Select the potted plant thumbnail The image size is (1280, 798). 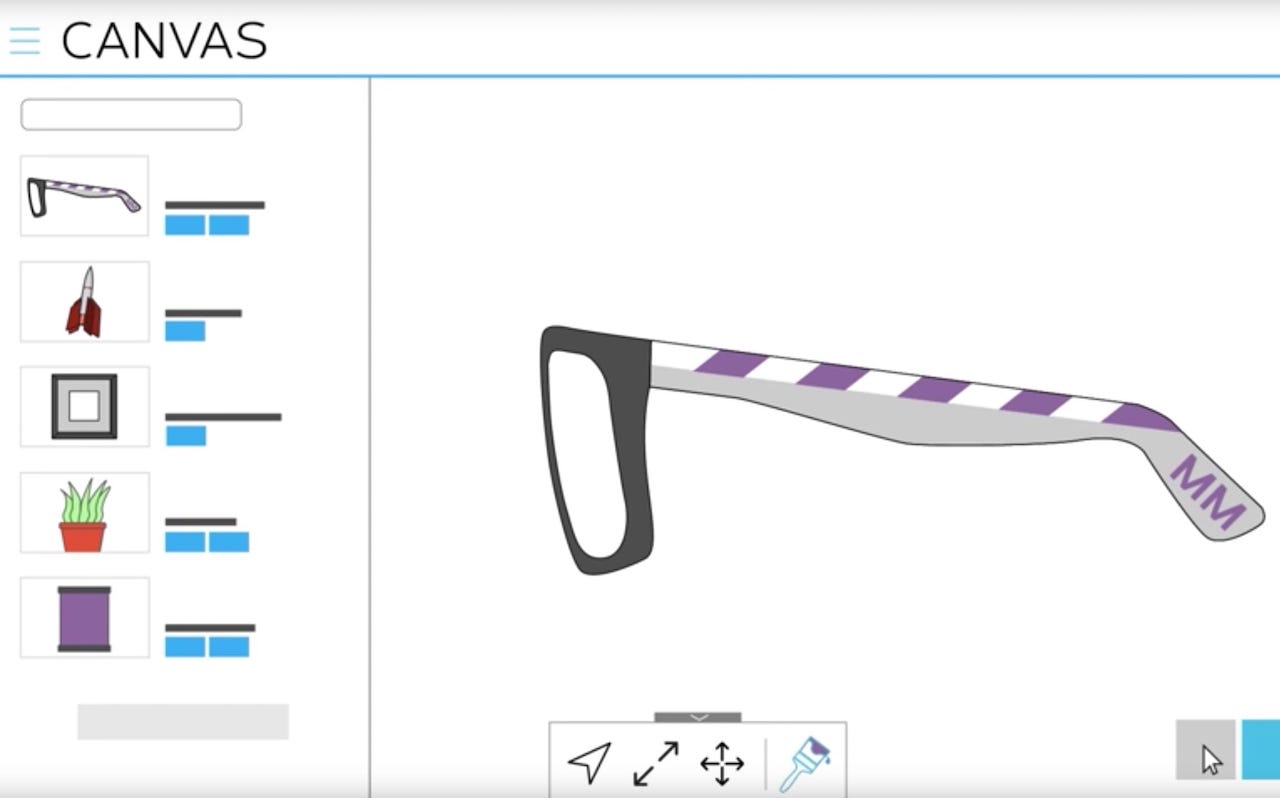click(x=85, y=513)
